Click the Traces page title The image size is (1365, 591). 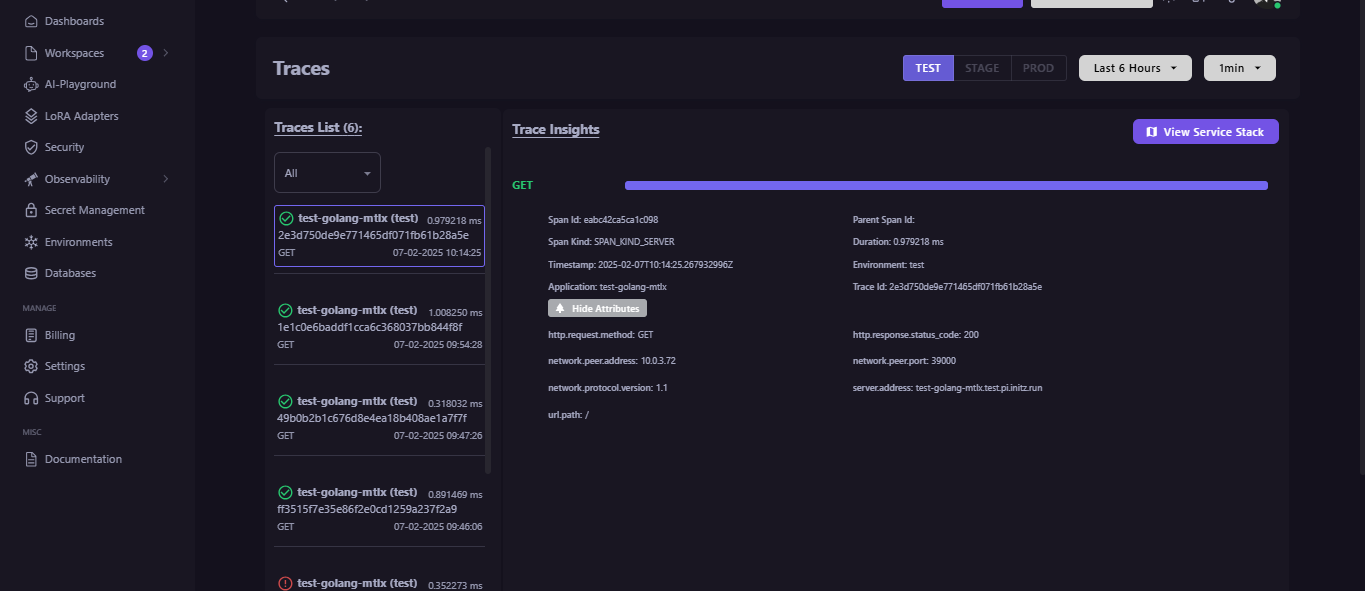pyautogui.click(x=301, y=69)
